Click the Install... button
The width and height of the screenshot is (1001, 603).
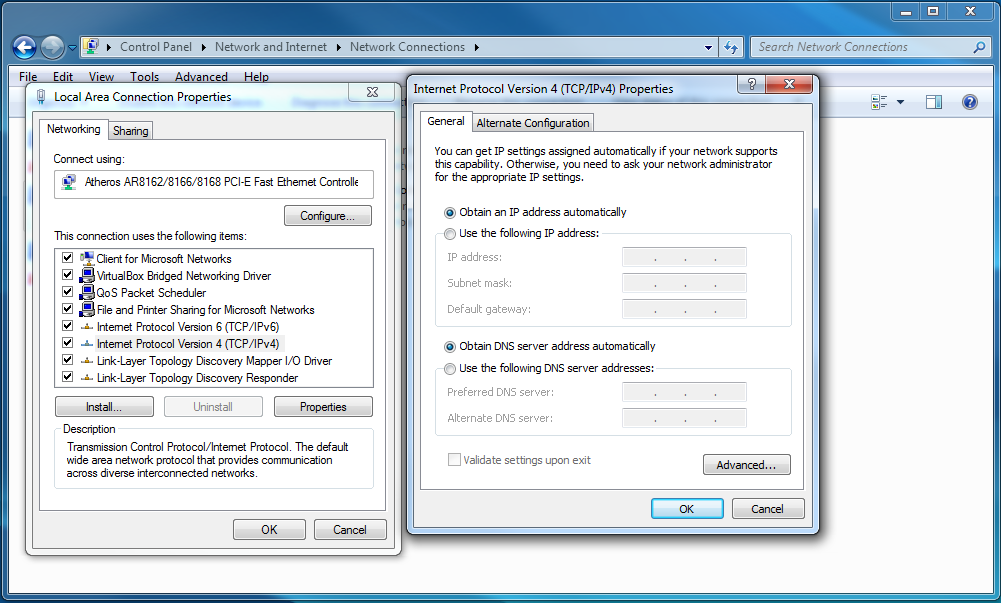(x=104, y=406)
